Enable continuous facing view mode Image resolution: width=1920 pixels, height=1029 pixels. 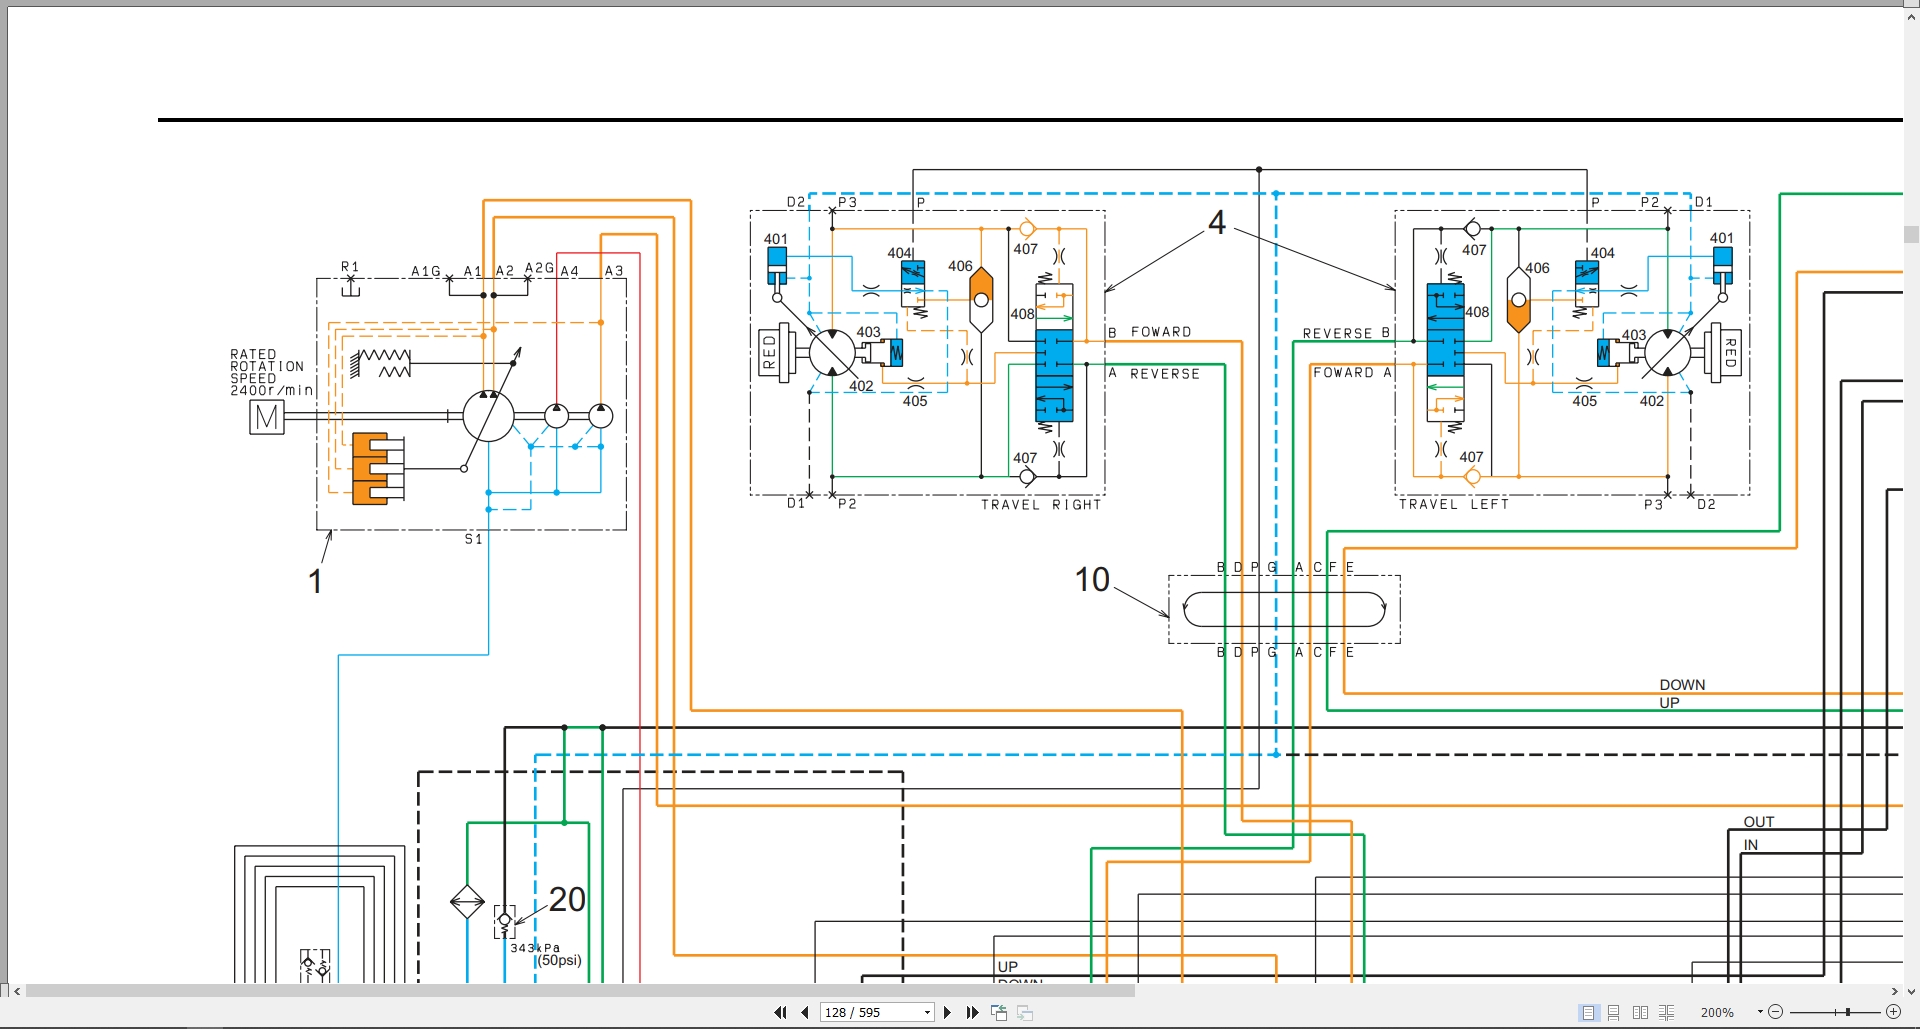click(1666, 1013)
